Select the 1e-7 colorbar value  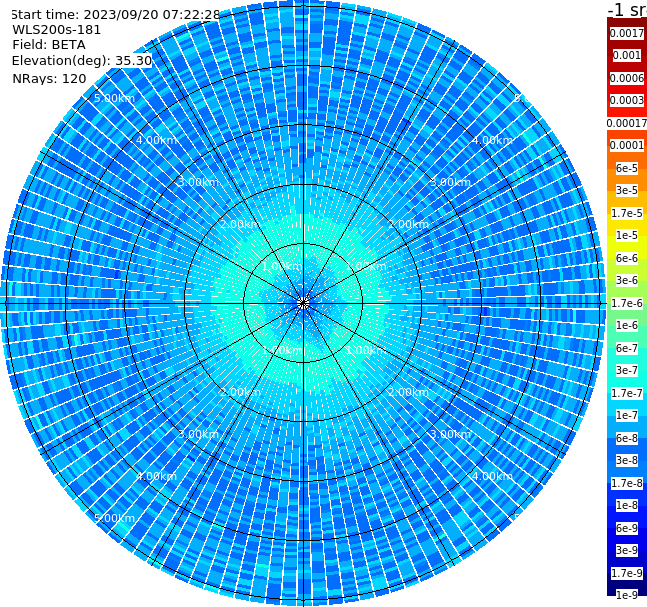(627, 415)
